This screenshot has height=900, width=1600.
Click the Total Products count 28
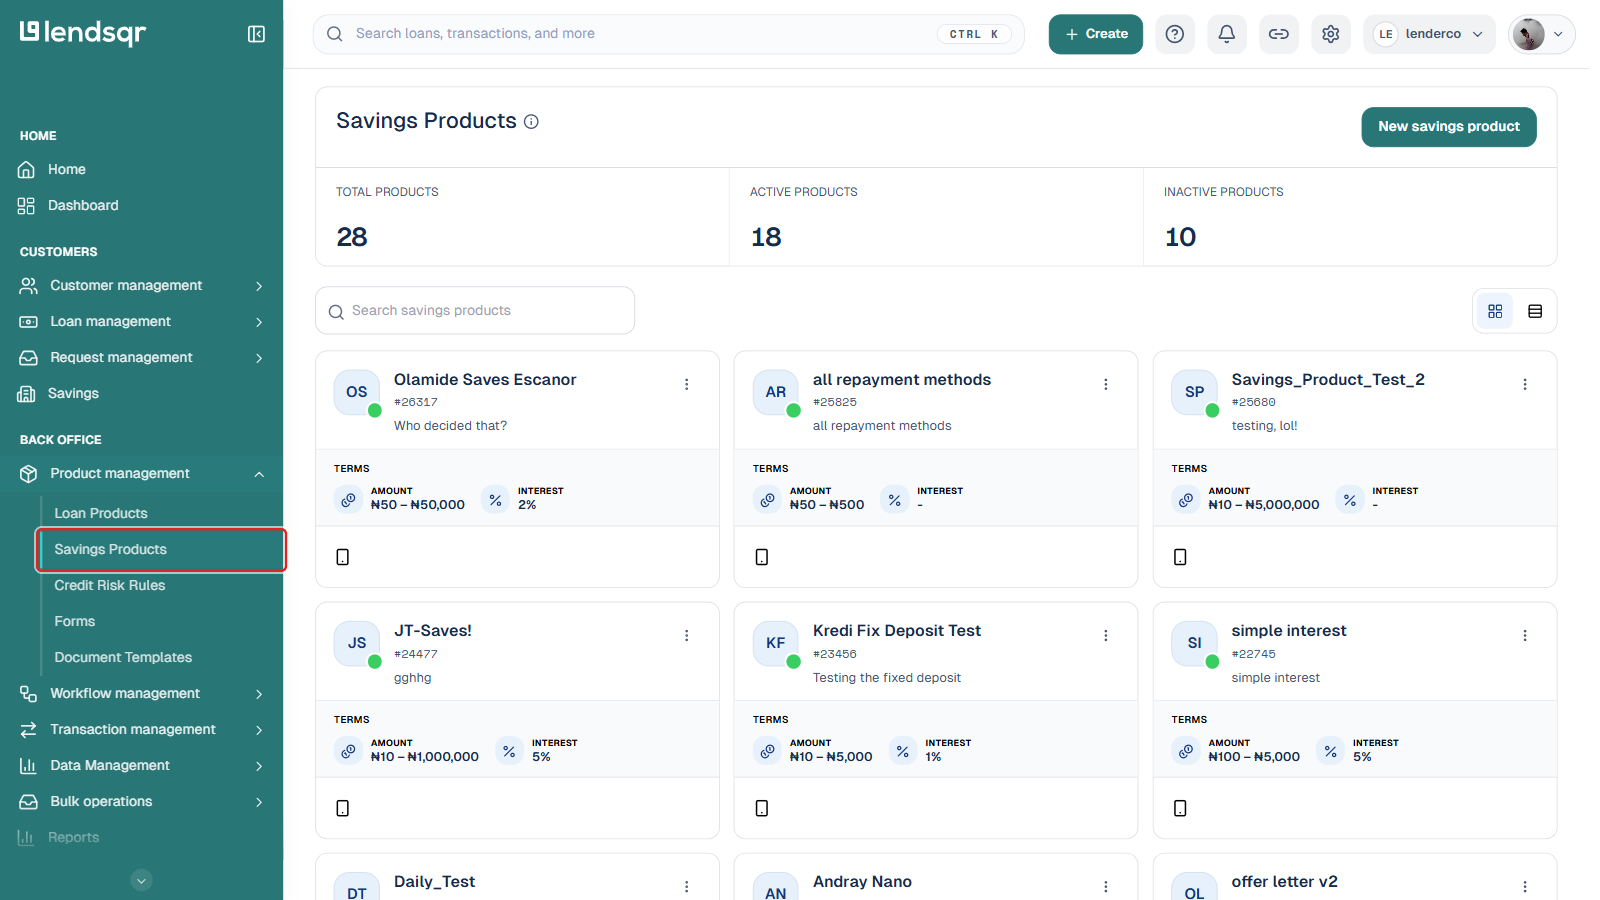pyautogui.click(x=352, y=237)
